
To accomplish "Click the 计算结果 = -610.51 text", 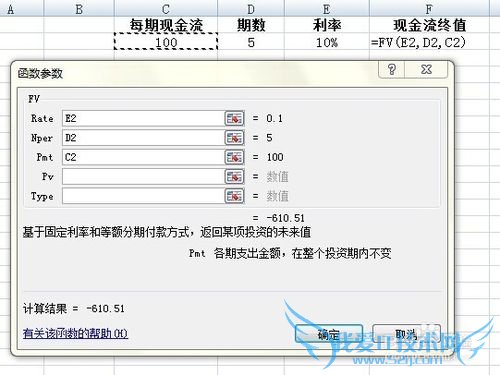I will (74, 309).
